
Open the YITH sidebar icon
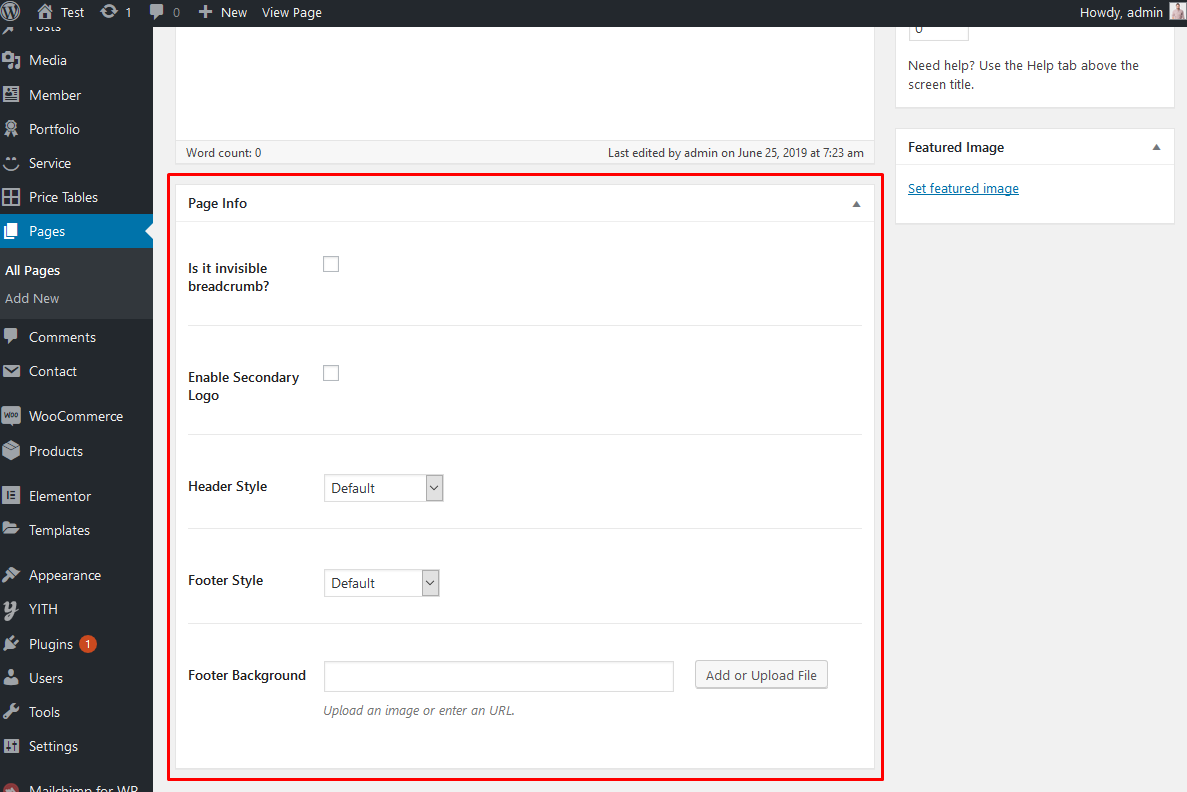point(12,609)
